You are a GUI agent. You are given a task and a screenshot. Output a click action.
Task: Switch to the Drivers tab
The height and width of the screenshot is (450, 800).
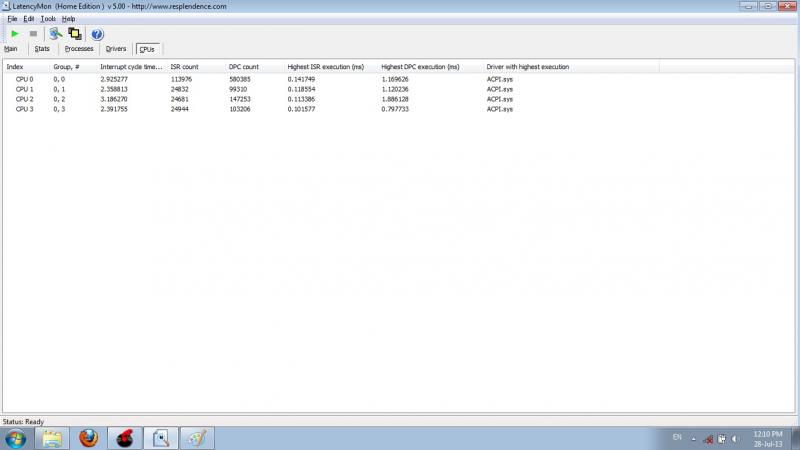[116, 48]
